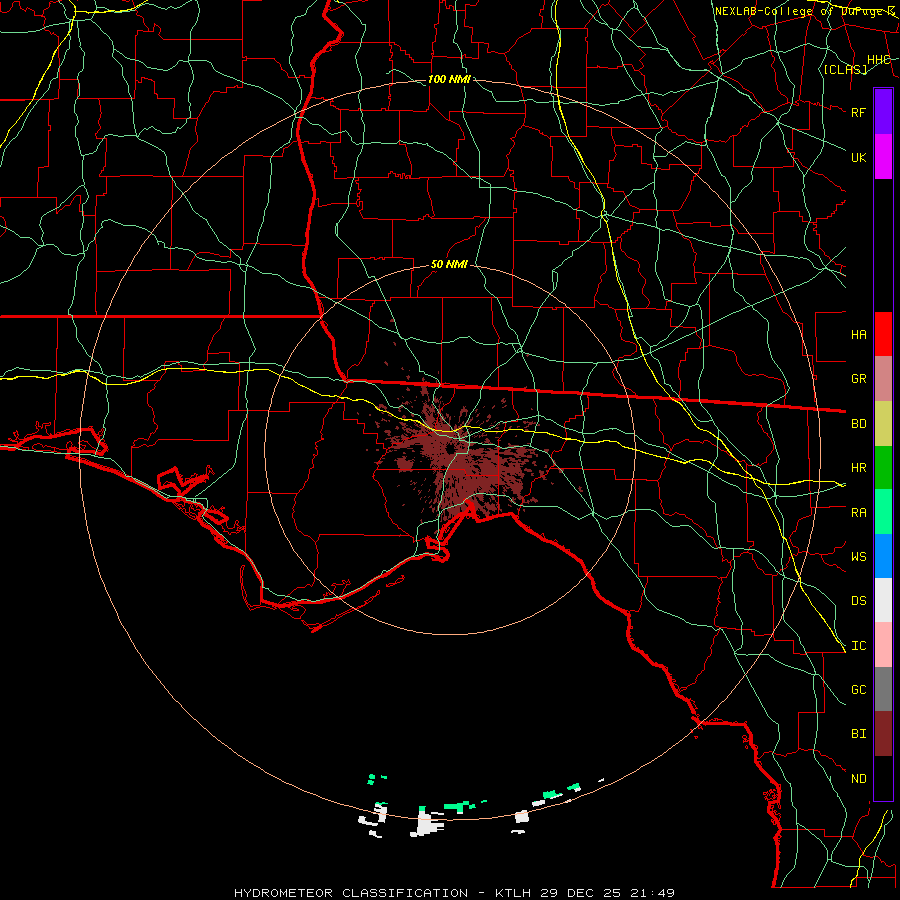Click the UK magenta legend swatch
Screen dimensions: 900x900
click(883, 157)
